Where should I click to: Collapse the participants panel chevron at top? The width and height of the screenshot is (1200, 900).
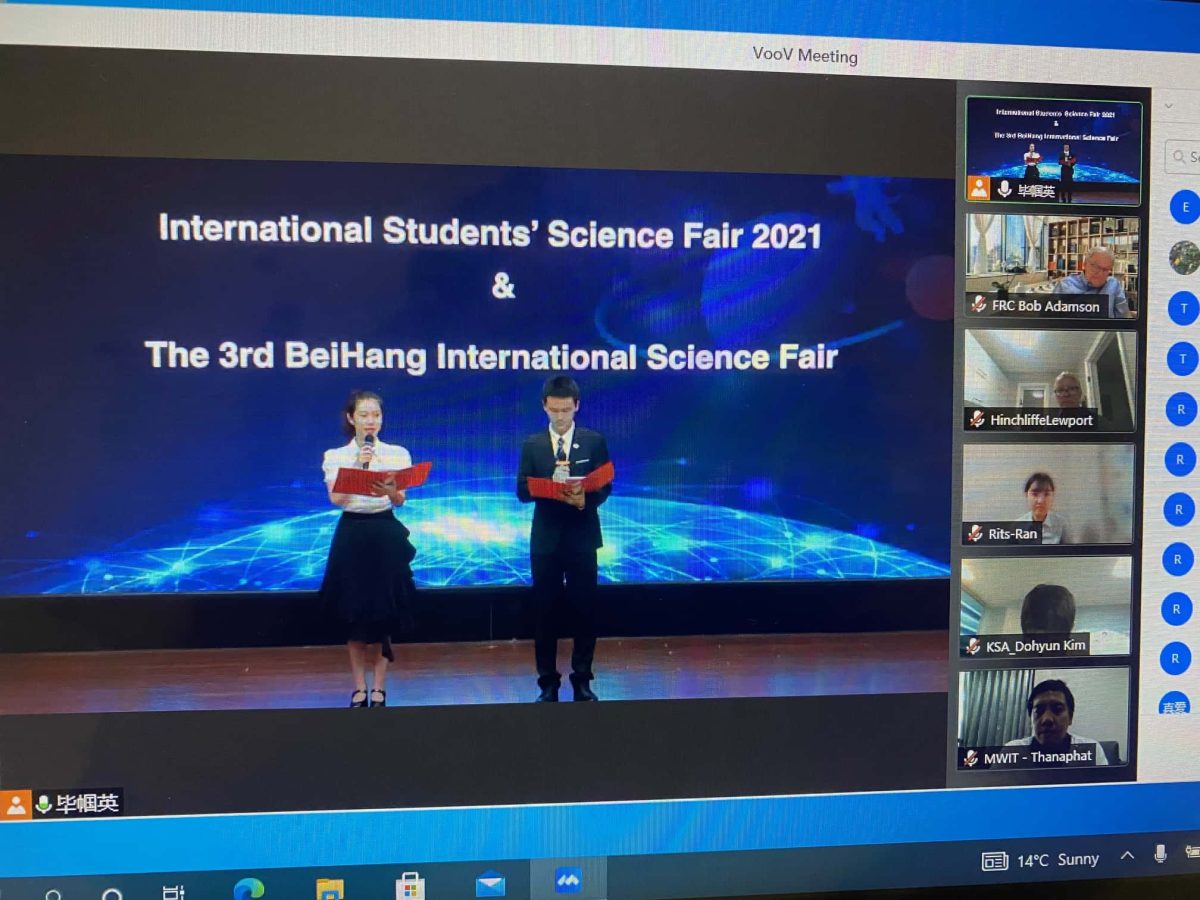(x=1169, y=105)
